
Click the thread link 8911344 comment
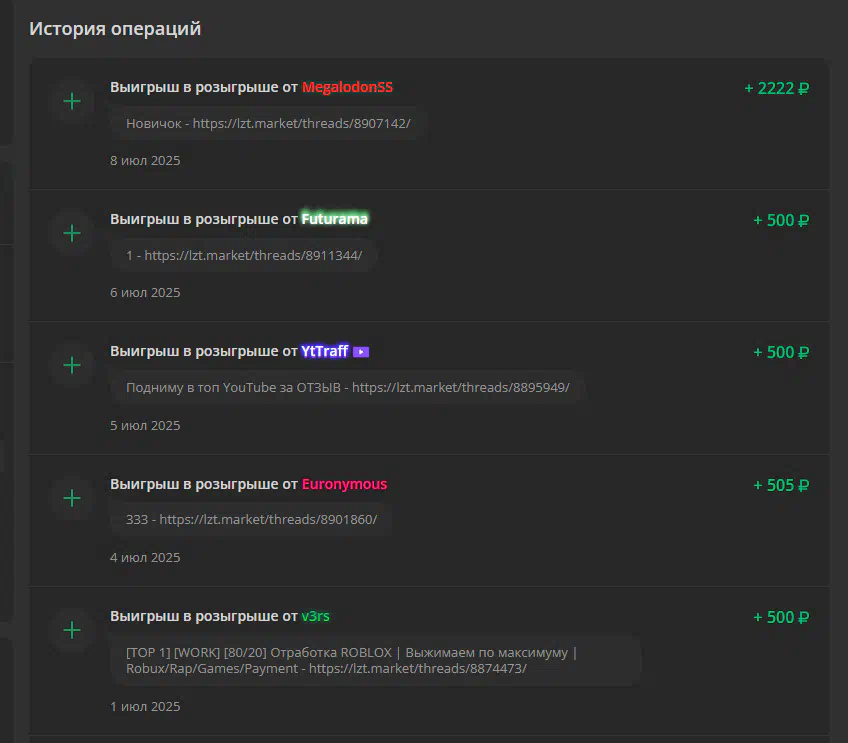coord(244,255)
